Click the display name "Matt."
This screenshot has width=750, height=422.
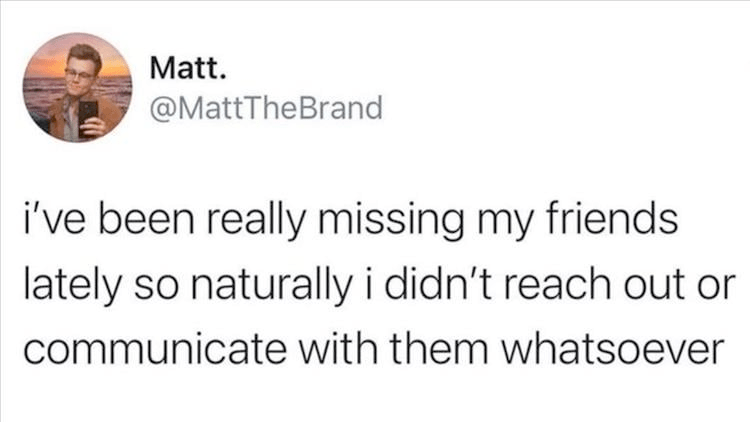[x=187, y=70]
